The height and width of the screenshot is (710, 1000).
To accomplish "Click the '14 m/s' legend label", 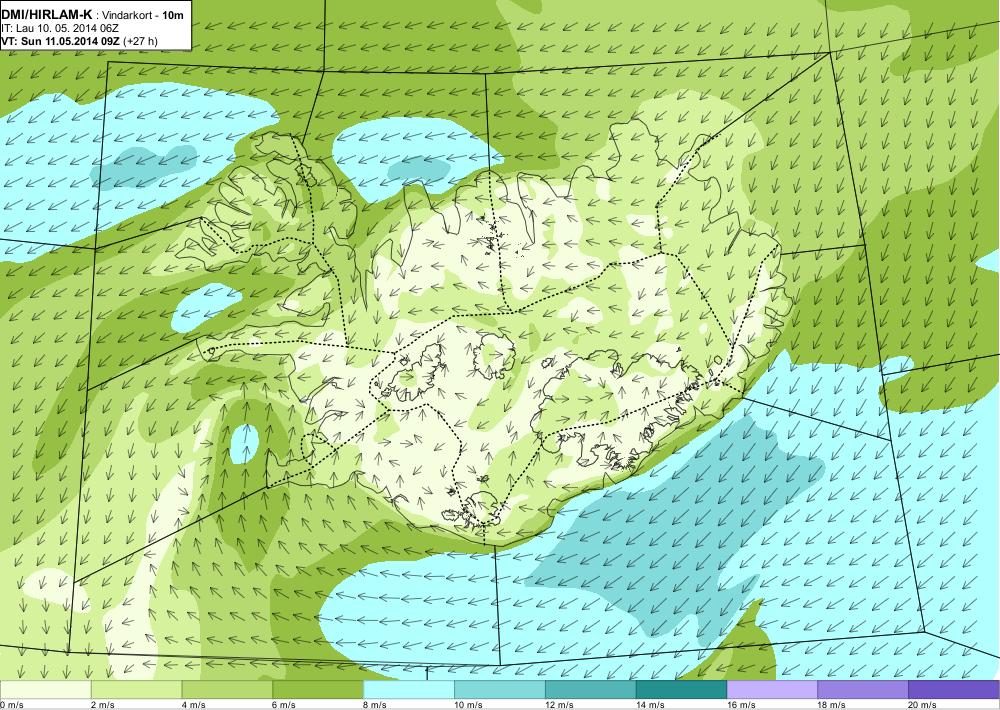I will coord(651,705).
